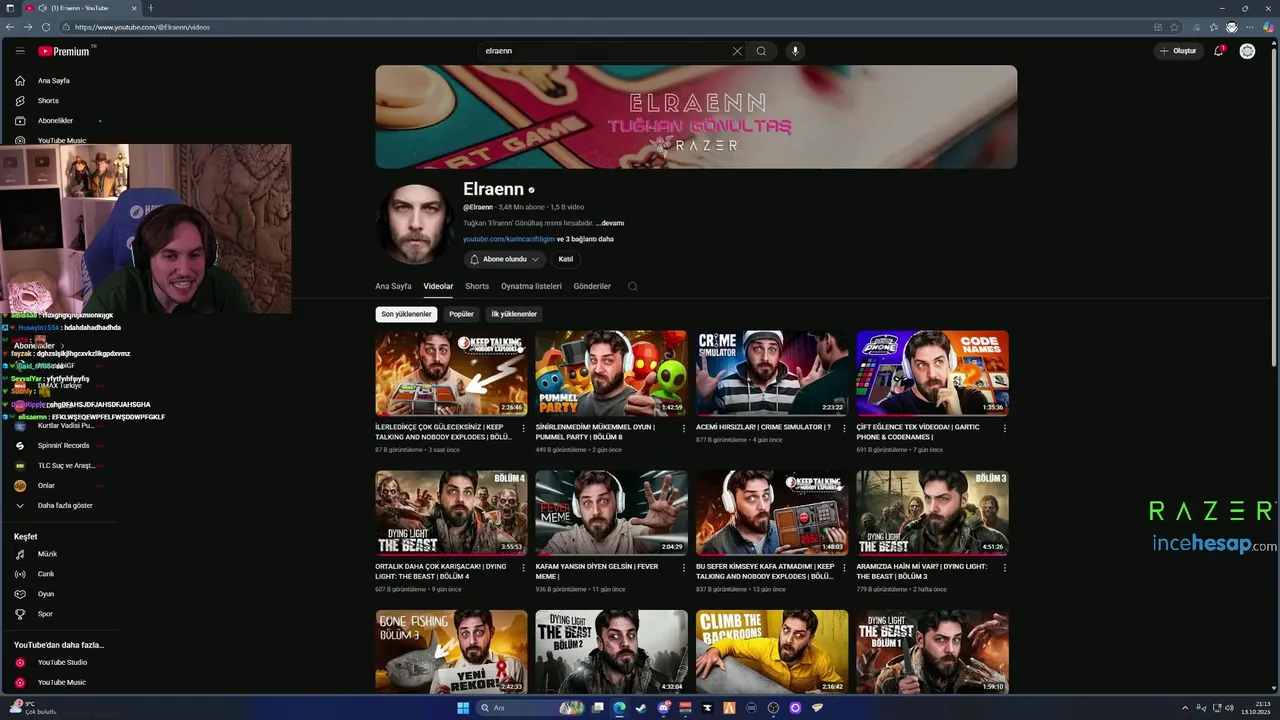Select the 'Son yüklenenler' filter chip

tap(406, 314)
